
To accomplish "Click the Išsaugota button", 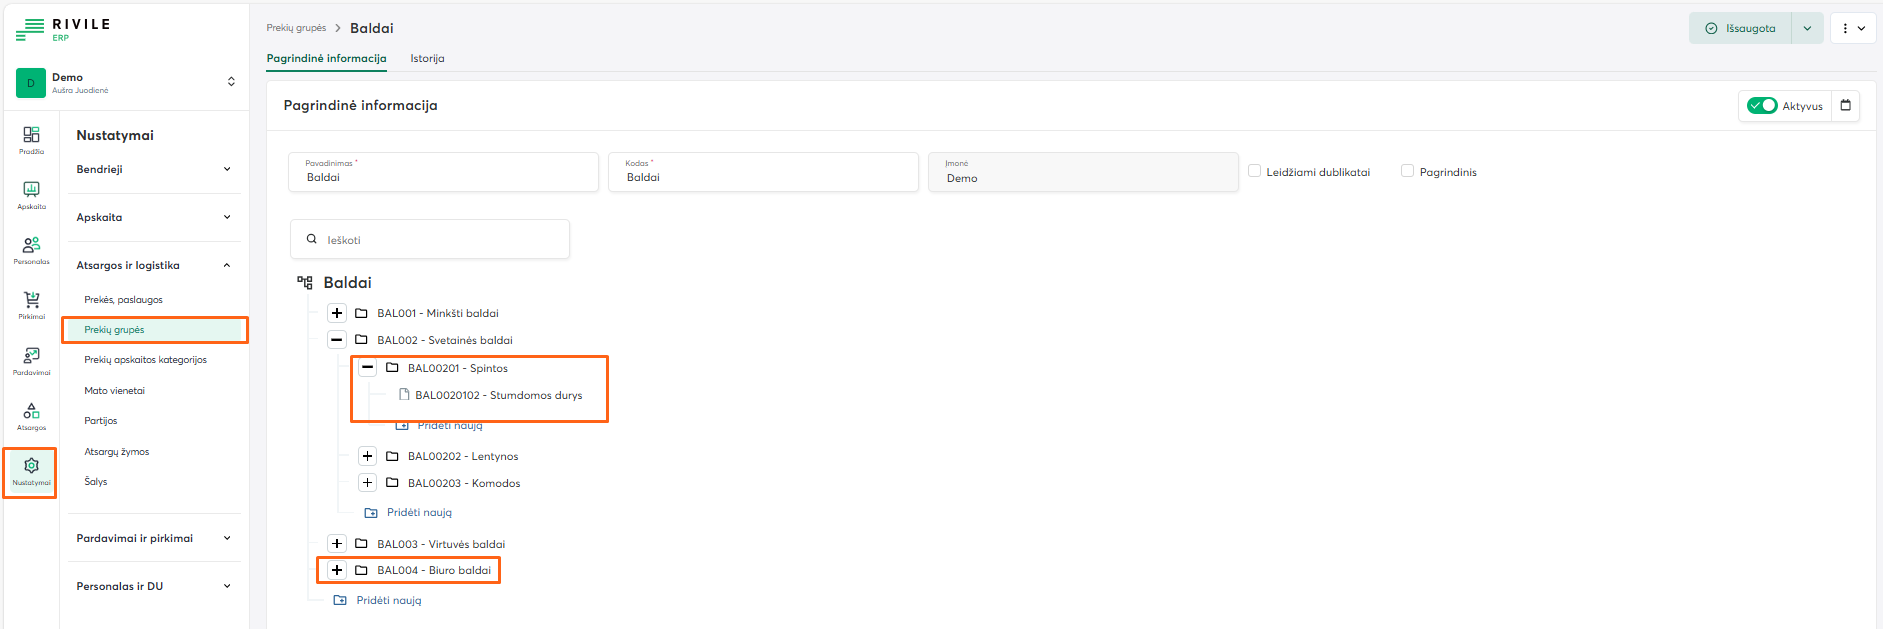I will tap(1741, 28).
